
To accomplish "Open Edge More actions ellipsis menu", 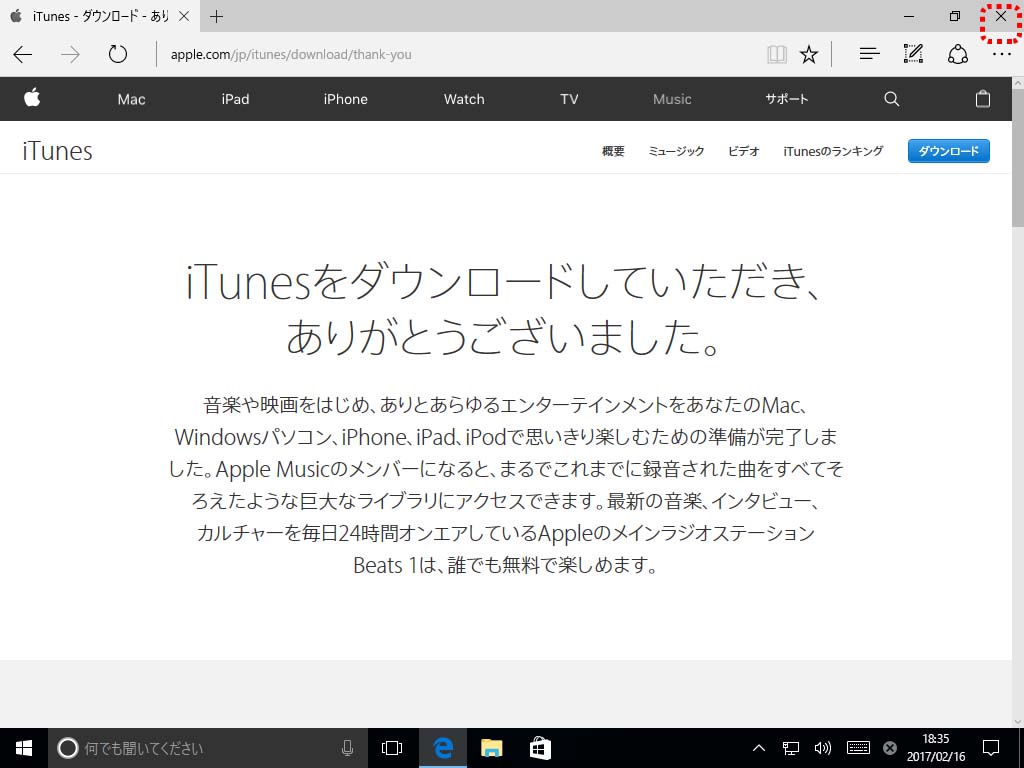I will pos(1001,54).
